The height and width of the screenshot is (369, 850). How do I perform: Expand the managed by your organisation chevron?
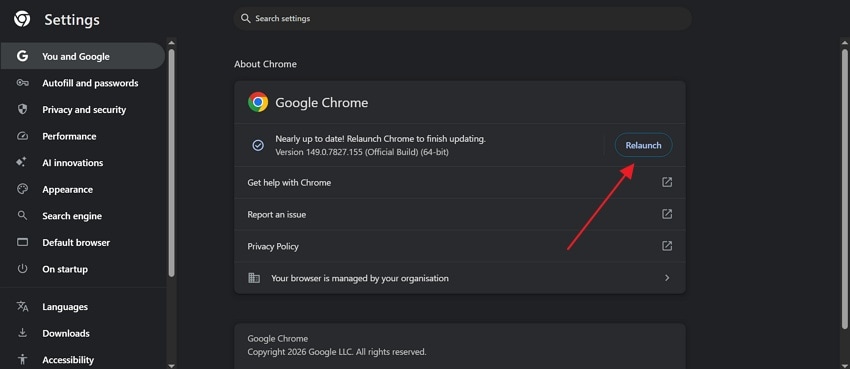click(x=667, y=278)
